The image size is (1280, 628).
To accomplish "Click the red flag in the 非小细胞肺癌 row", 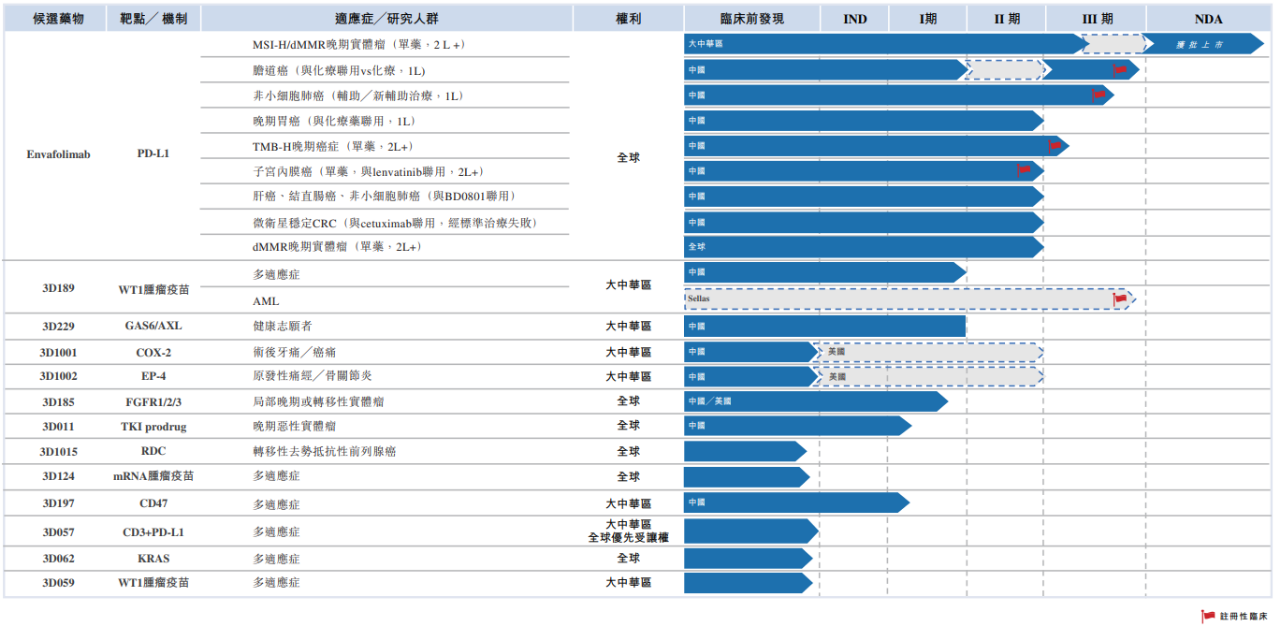I will tap(1099, 95).
